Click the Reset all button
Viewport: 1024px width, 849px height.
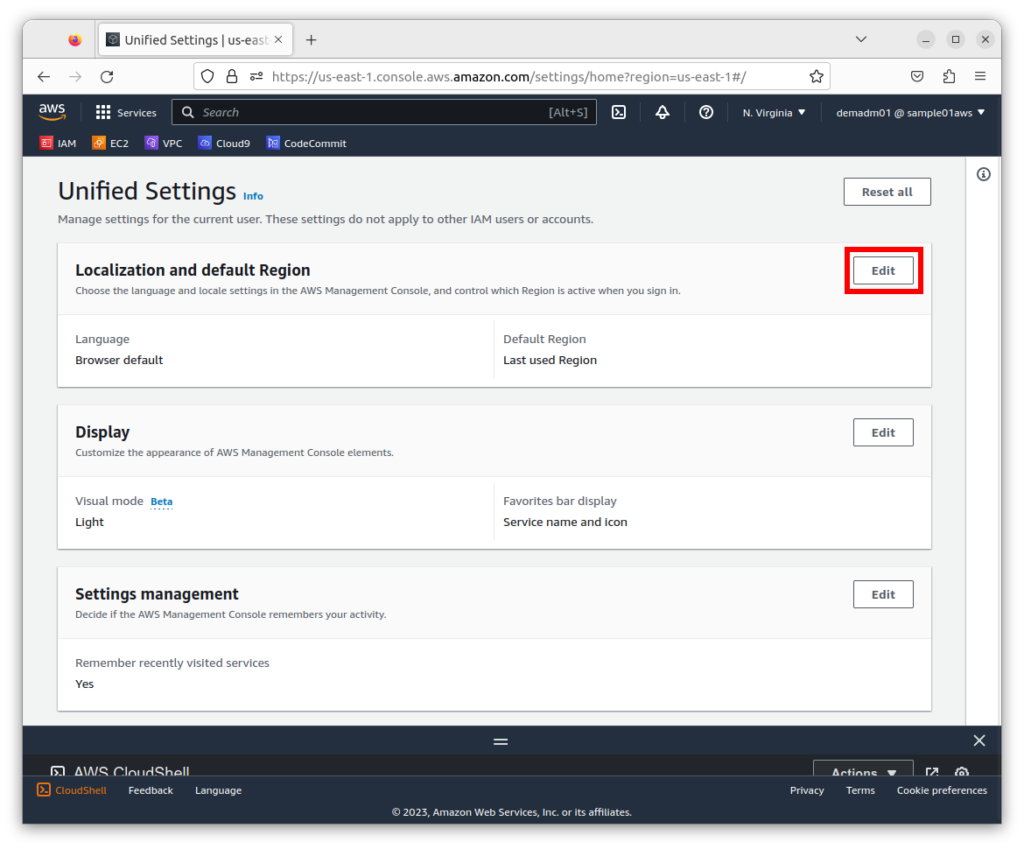pyautogui.click(x=887, y=192)
